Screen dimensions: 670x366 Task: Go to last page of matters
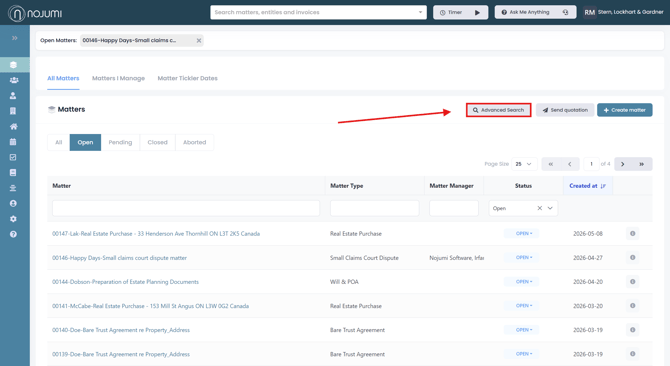pyautogui.click(x=642, y=164)
